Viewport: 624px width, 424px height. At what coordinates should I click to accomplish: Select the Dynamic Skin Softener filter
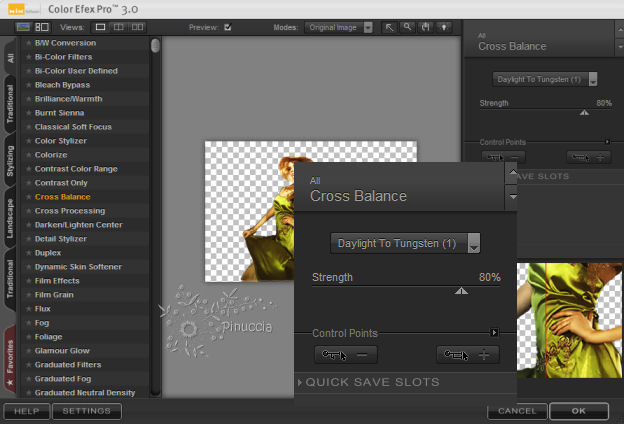point(78,267)
